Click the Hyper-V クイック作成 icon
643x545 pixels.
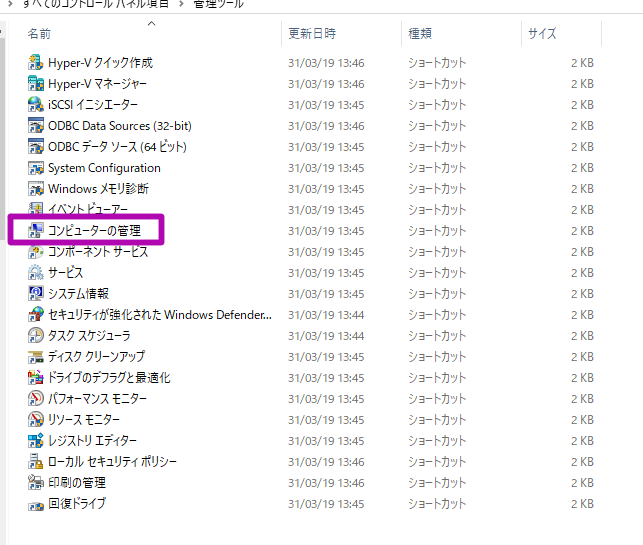coord(36,63)
